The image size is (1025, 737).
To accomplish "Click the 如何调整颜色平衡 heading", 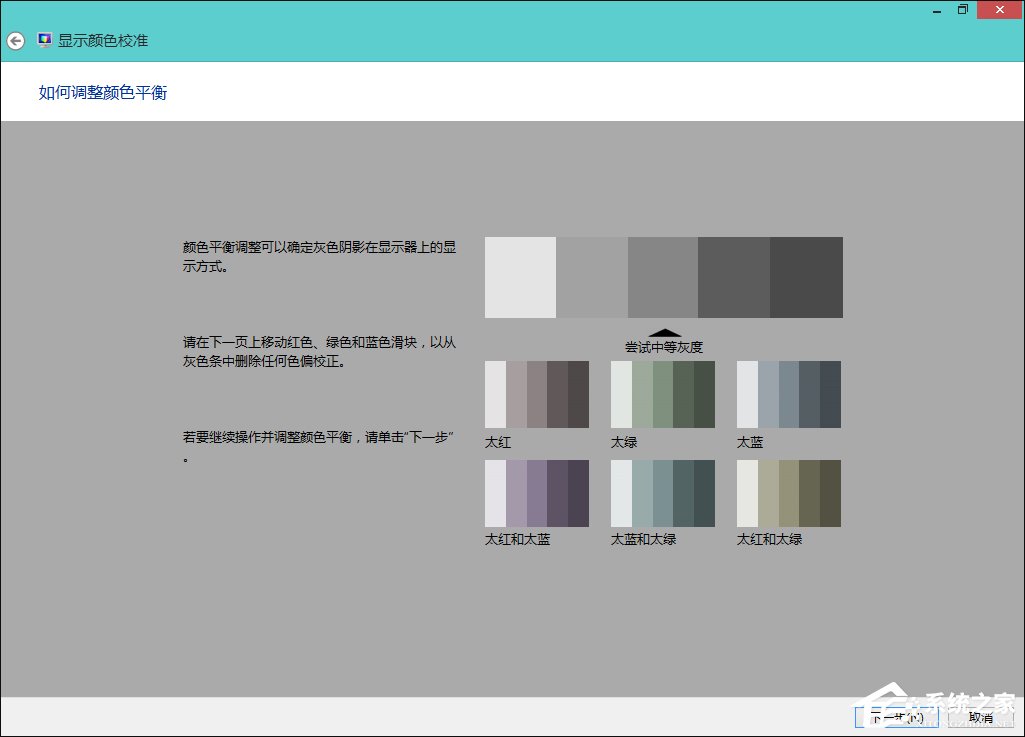I will 102,92.
